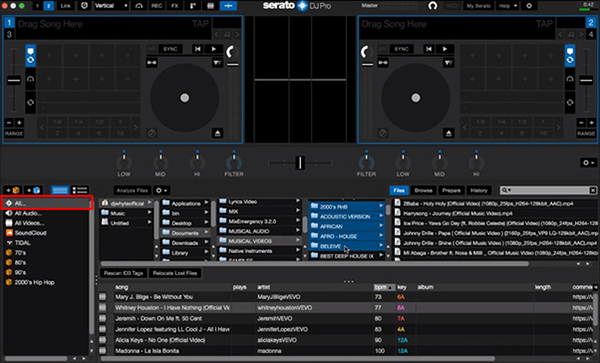Click the eject icon on deck 2

pos(448,133)
